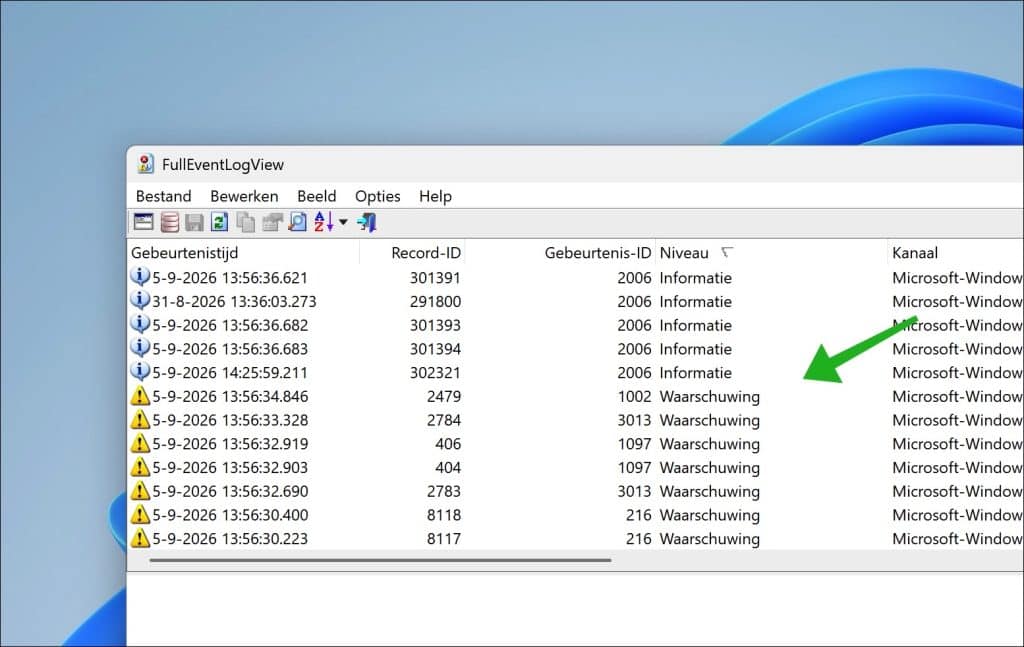Click warning icon of record 8118

coord(140,514)
